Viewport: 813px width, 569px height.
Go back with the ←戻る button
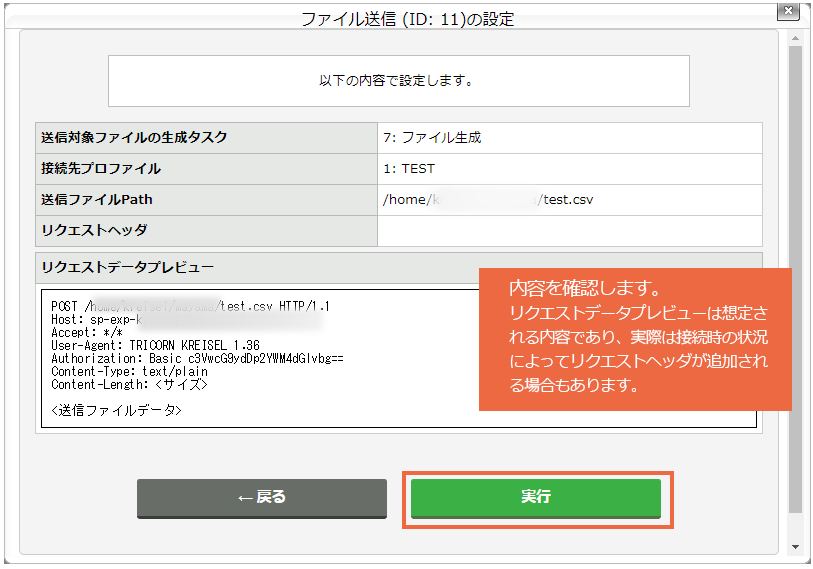pyautogui.click(x=262, y=498)
